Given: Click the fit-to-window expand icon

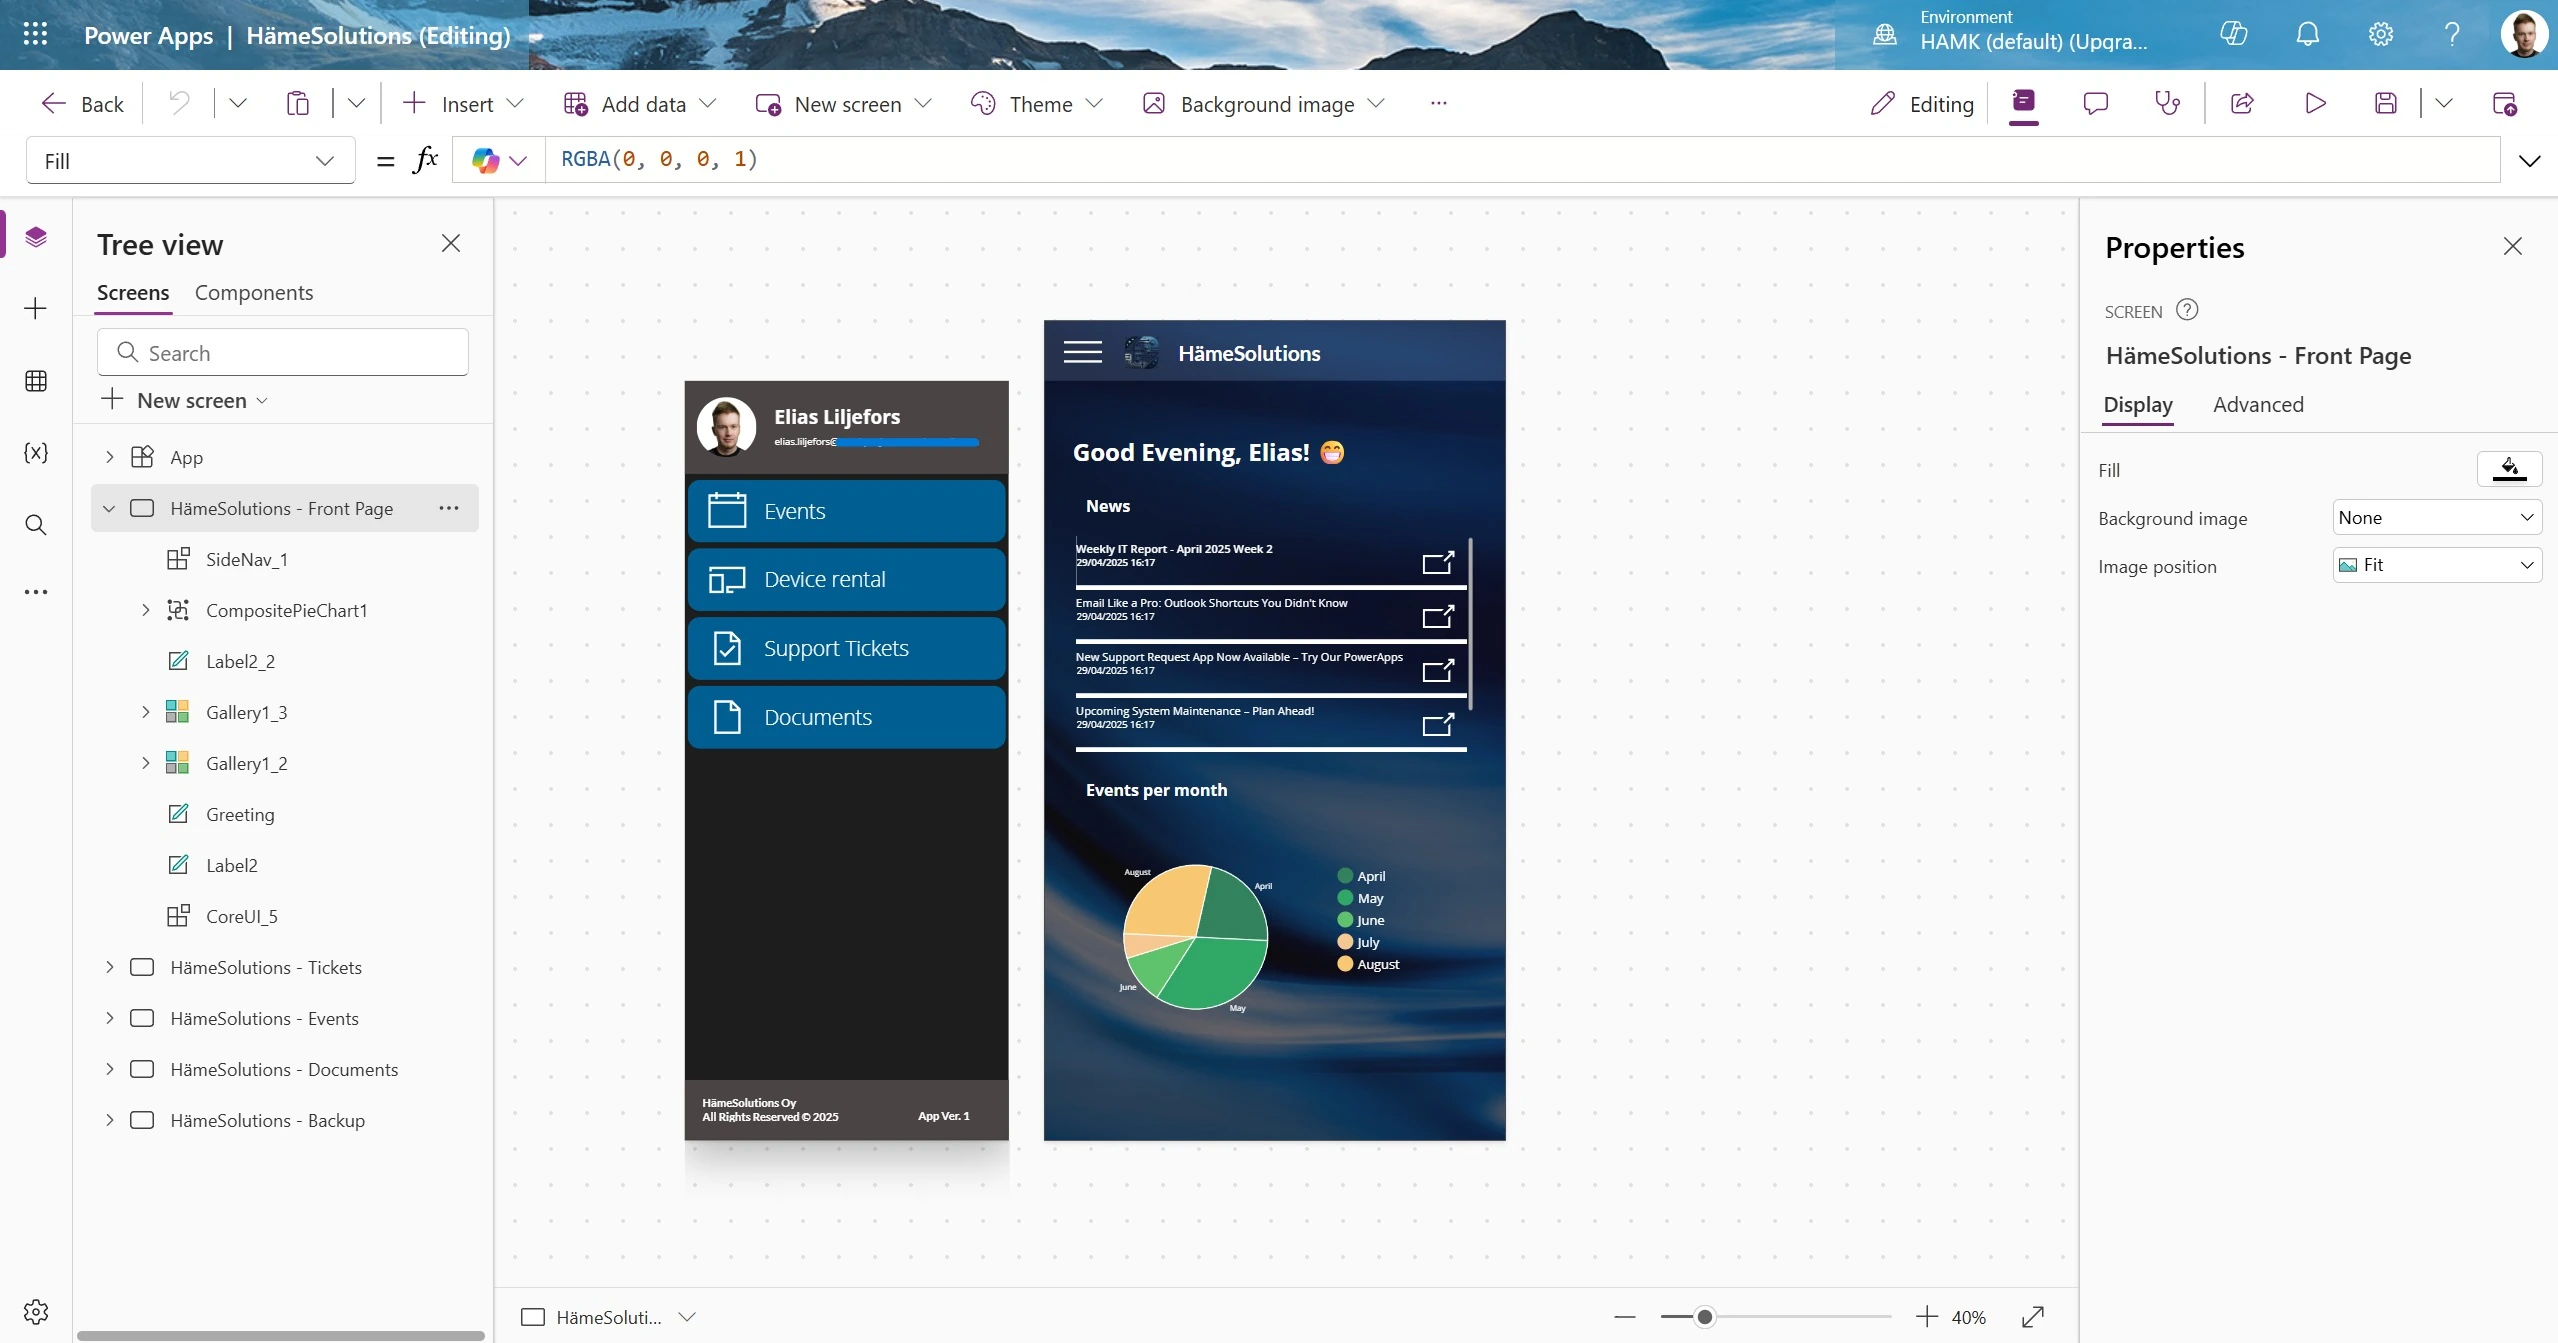Looking at the screenshot, I should (x=2032, y=1317).
